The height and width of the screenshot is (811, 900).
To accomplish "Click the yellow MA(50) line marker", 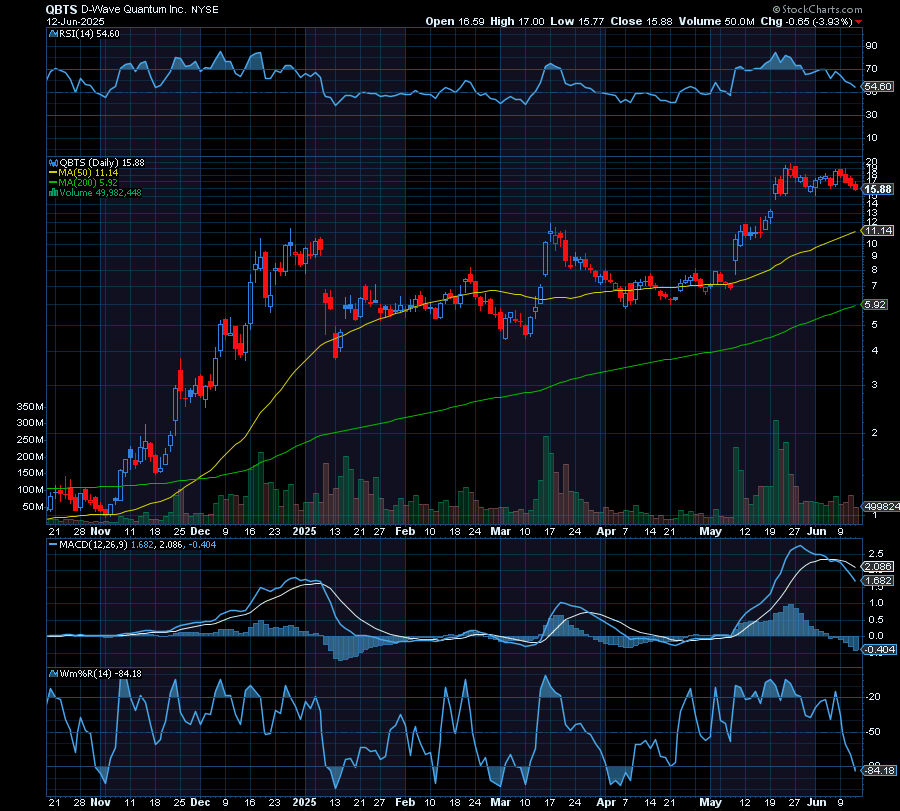I will coord(52,172).
